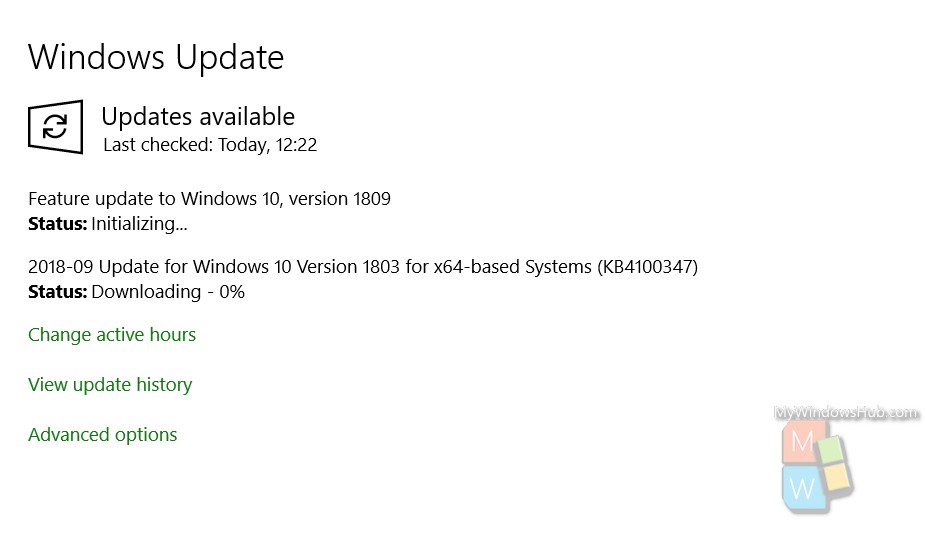Click the green tile in the logo
The height and width of the screenshot is (546, 926).
tap(831, 450)
